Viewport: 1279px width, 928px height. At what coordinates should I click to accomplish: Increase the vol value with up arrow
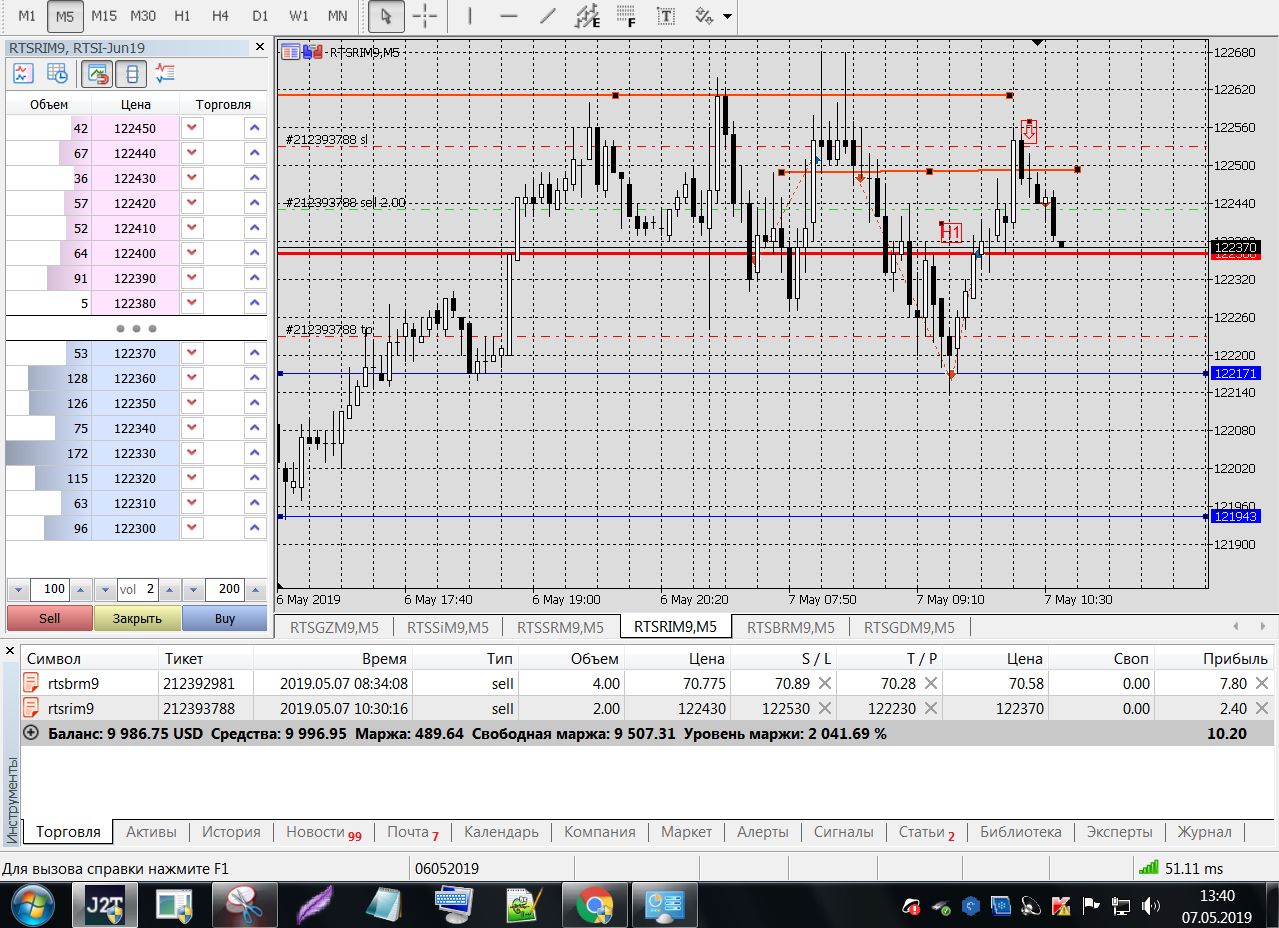[169, 589]
